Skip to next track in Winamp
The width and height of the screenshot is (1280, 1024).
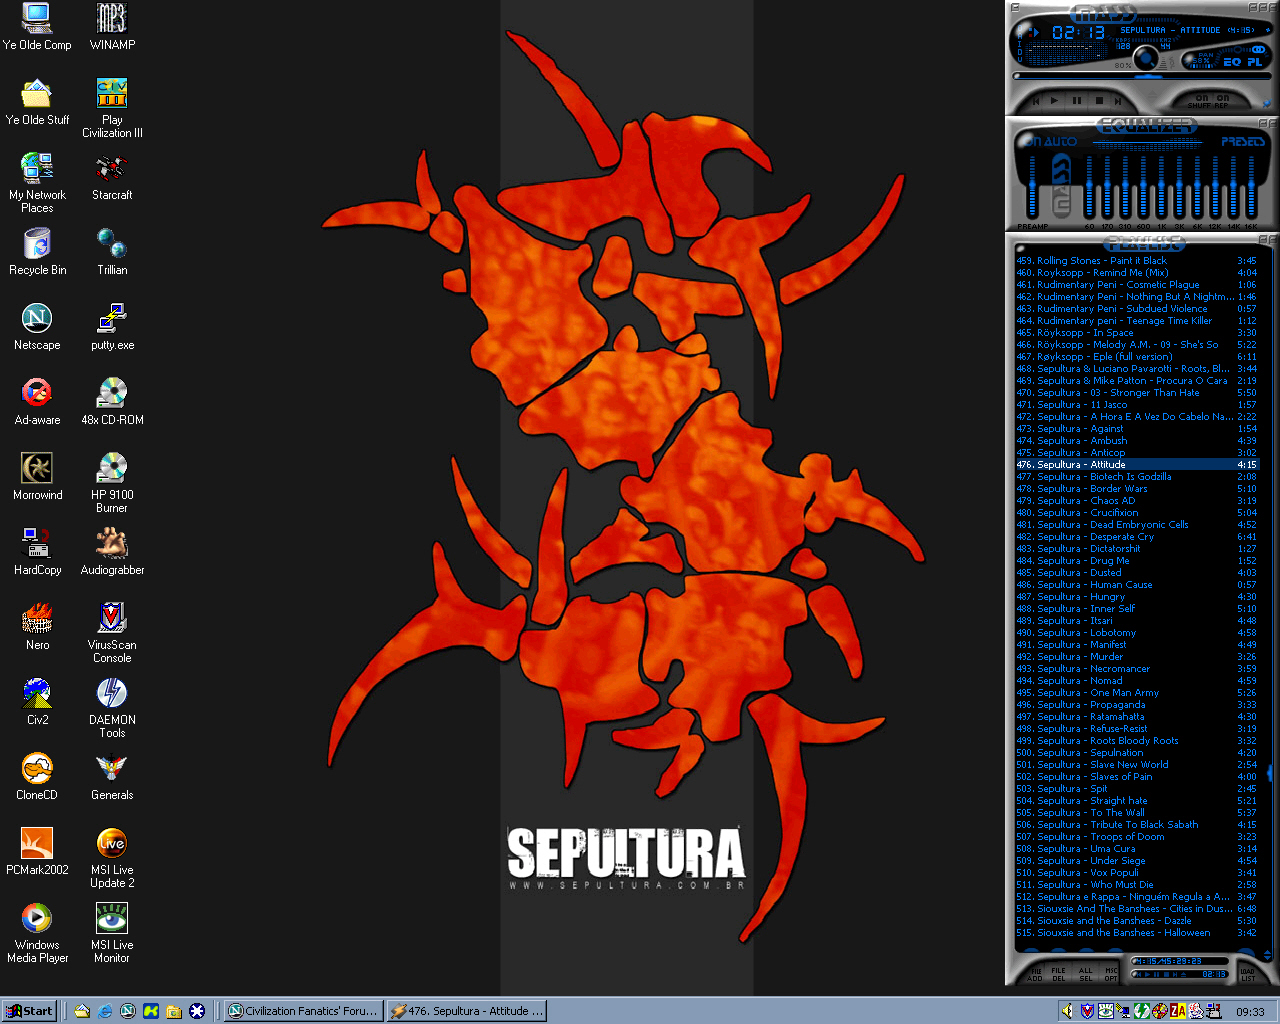(1118, 101)
